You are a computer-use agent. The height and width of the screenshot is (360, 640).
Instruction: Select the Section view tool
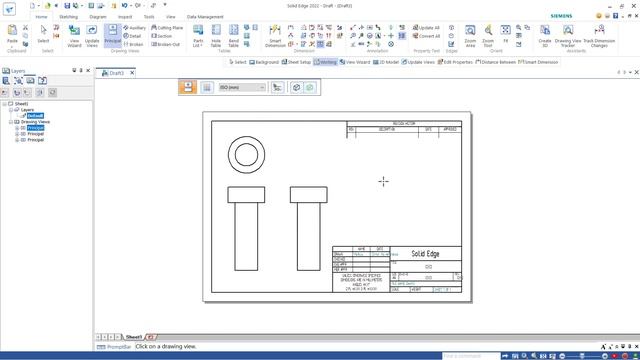(162, 36)
